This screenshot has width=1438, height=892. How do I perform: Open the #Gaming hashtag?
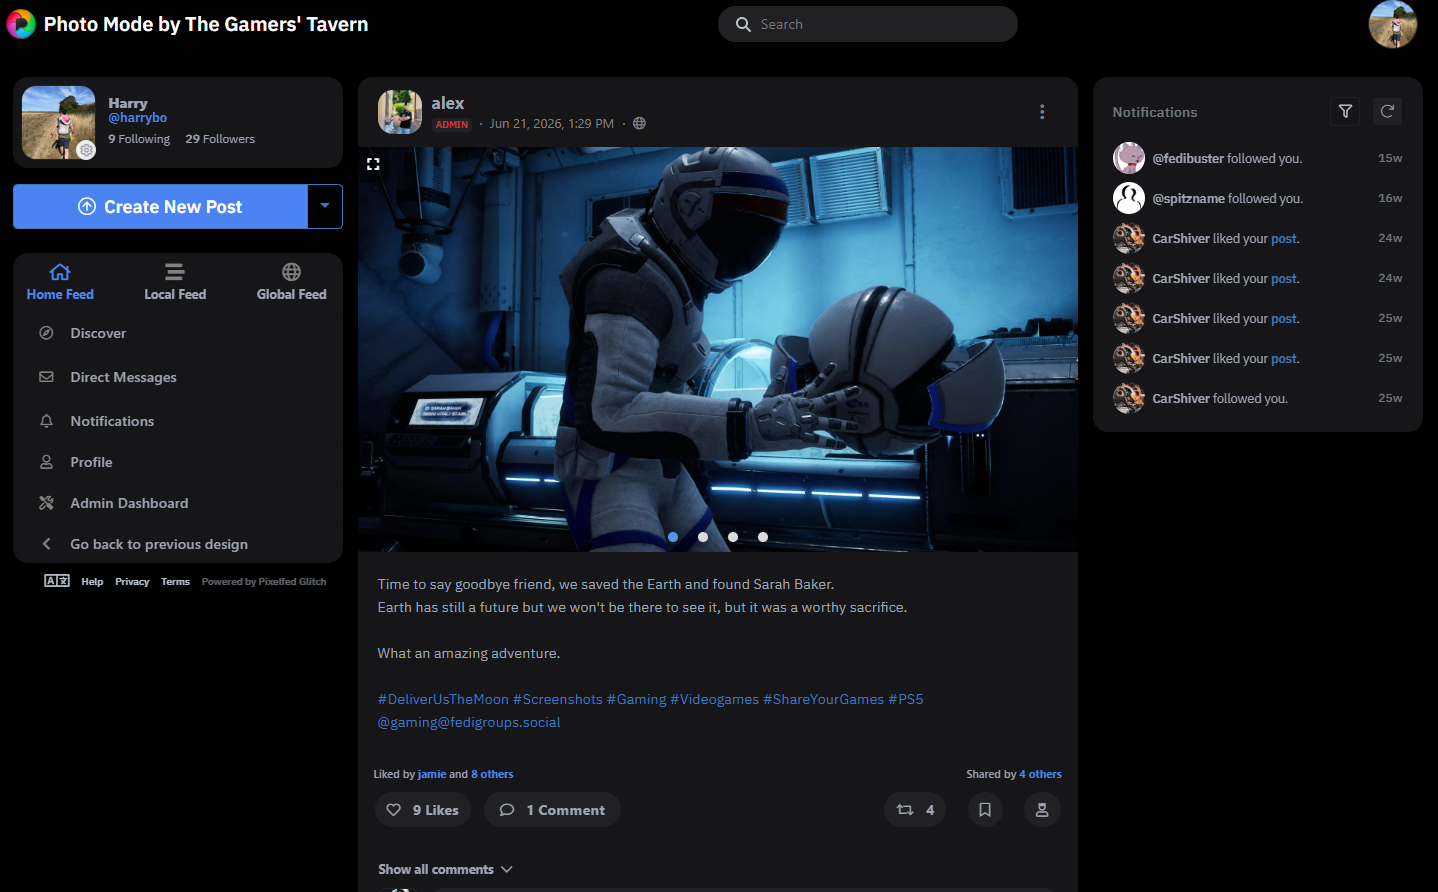pyautogui.click(x=636, y=699)
